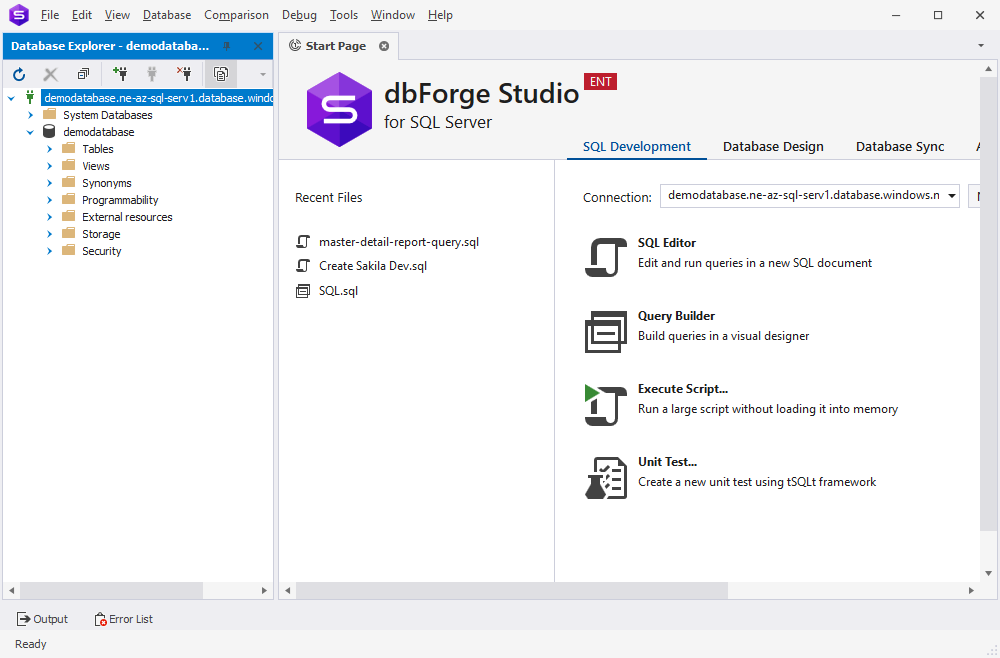This screenshot has width=1000, height=658.
Task: Click the green plug connection icon in tree
Action: (30, 98)
